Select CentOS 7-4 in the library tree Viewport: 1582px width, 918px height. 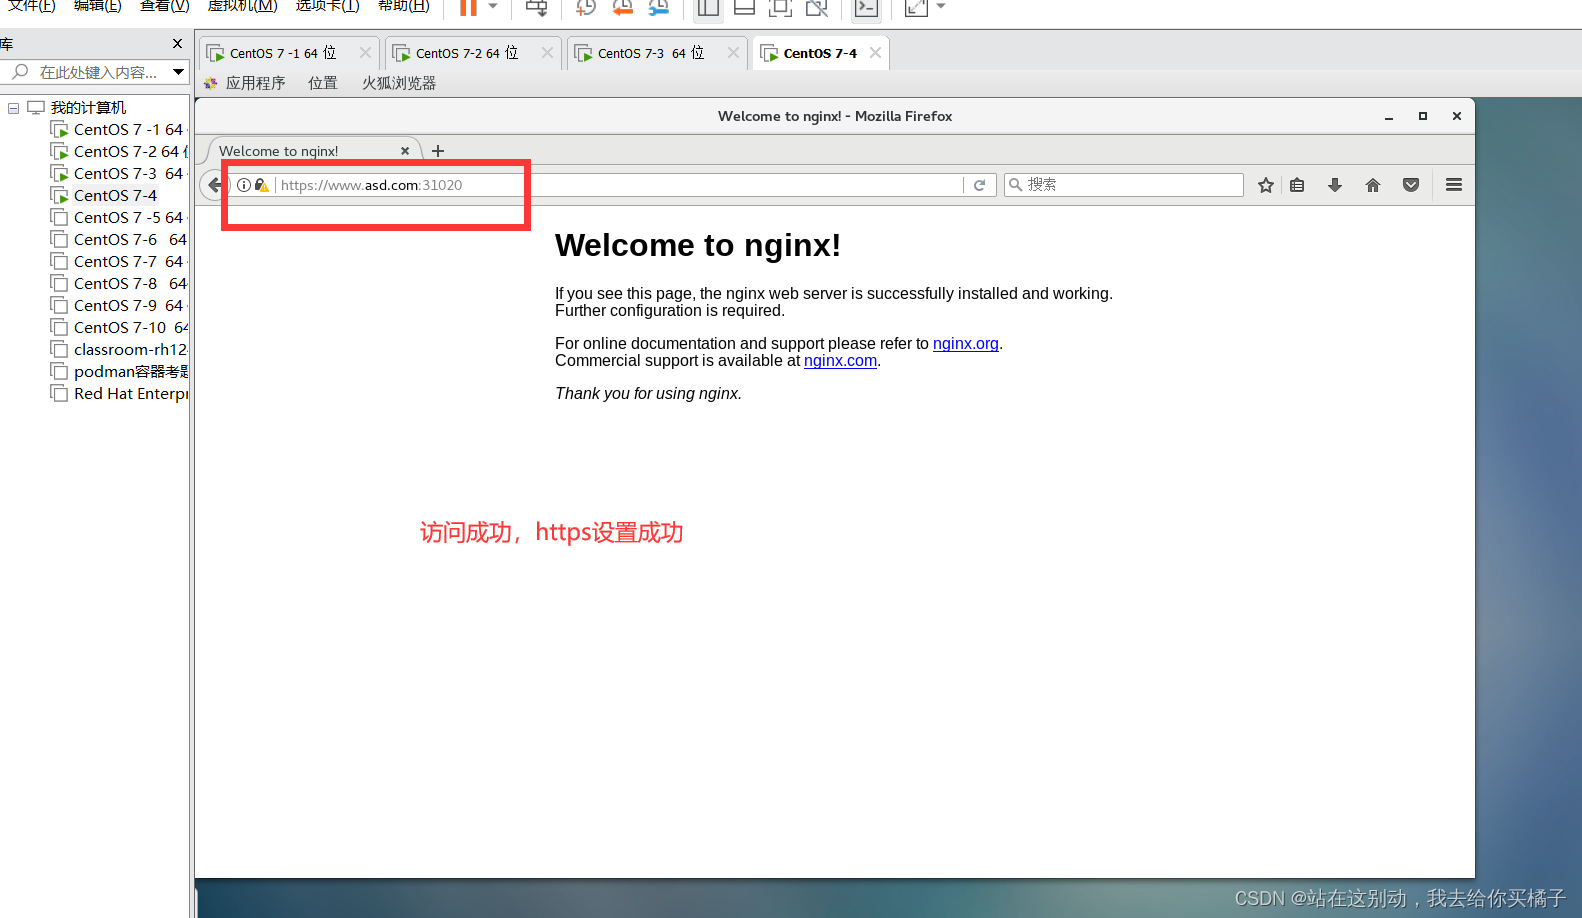(x=115, y=195)
